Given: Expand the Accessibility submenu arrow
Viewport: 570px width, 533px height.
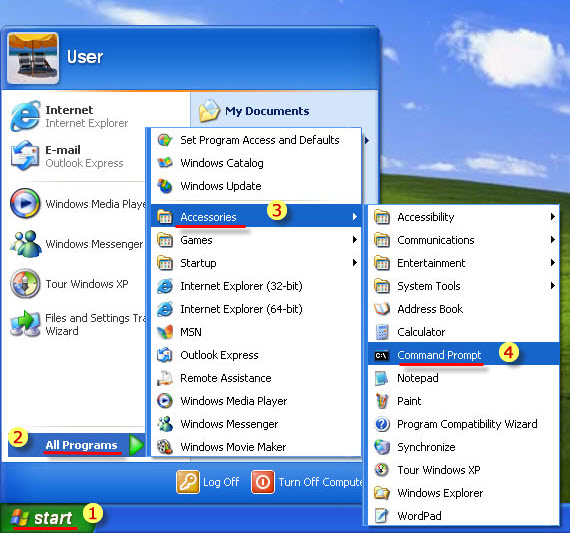Looking at the screenshot, I should [553, 217].
